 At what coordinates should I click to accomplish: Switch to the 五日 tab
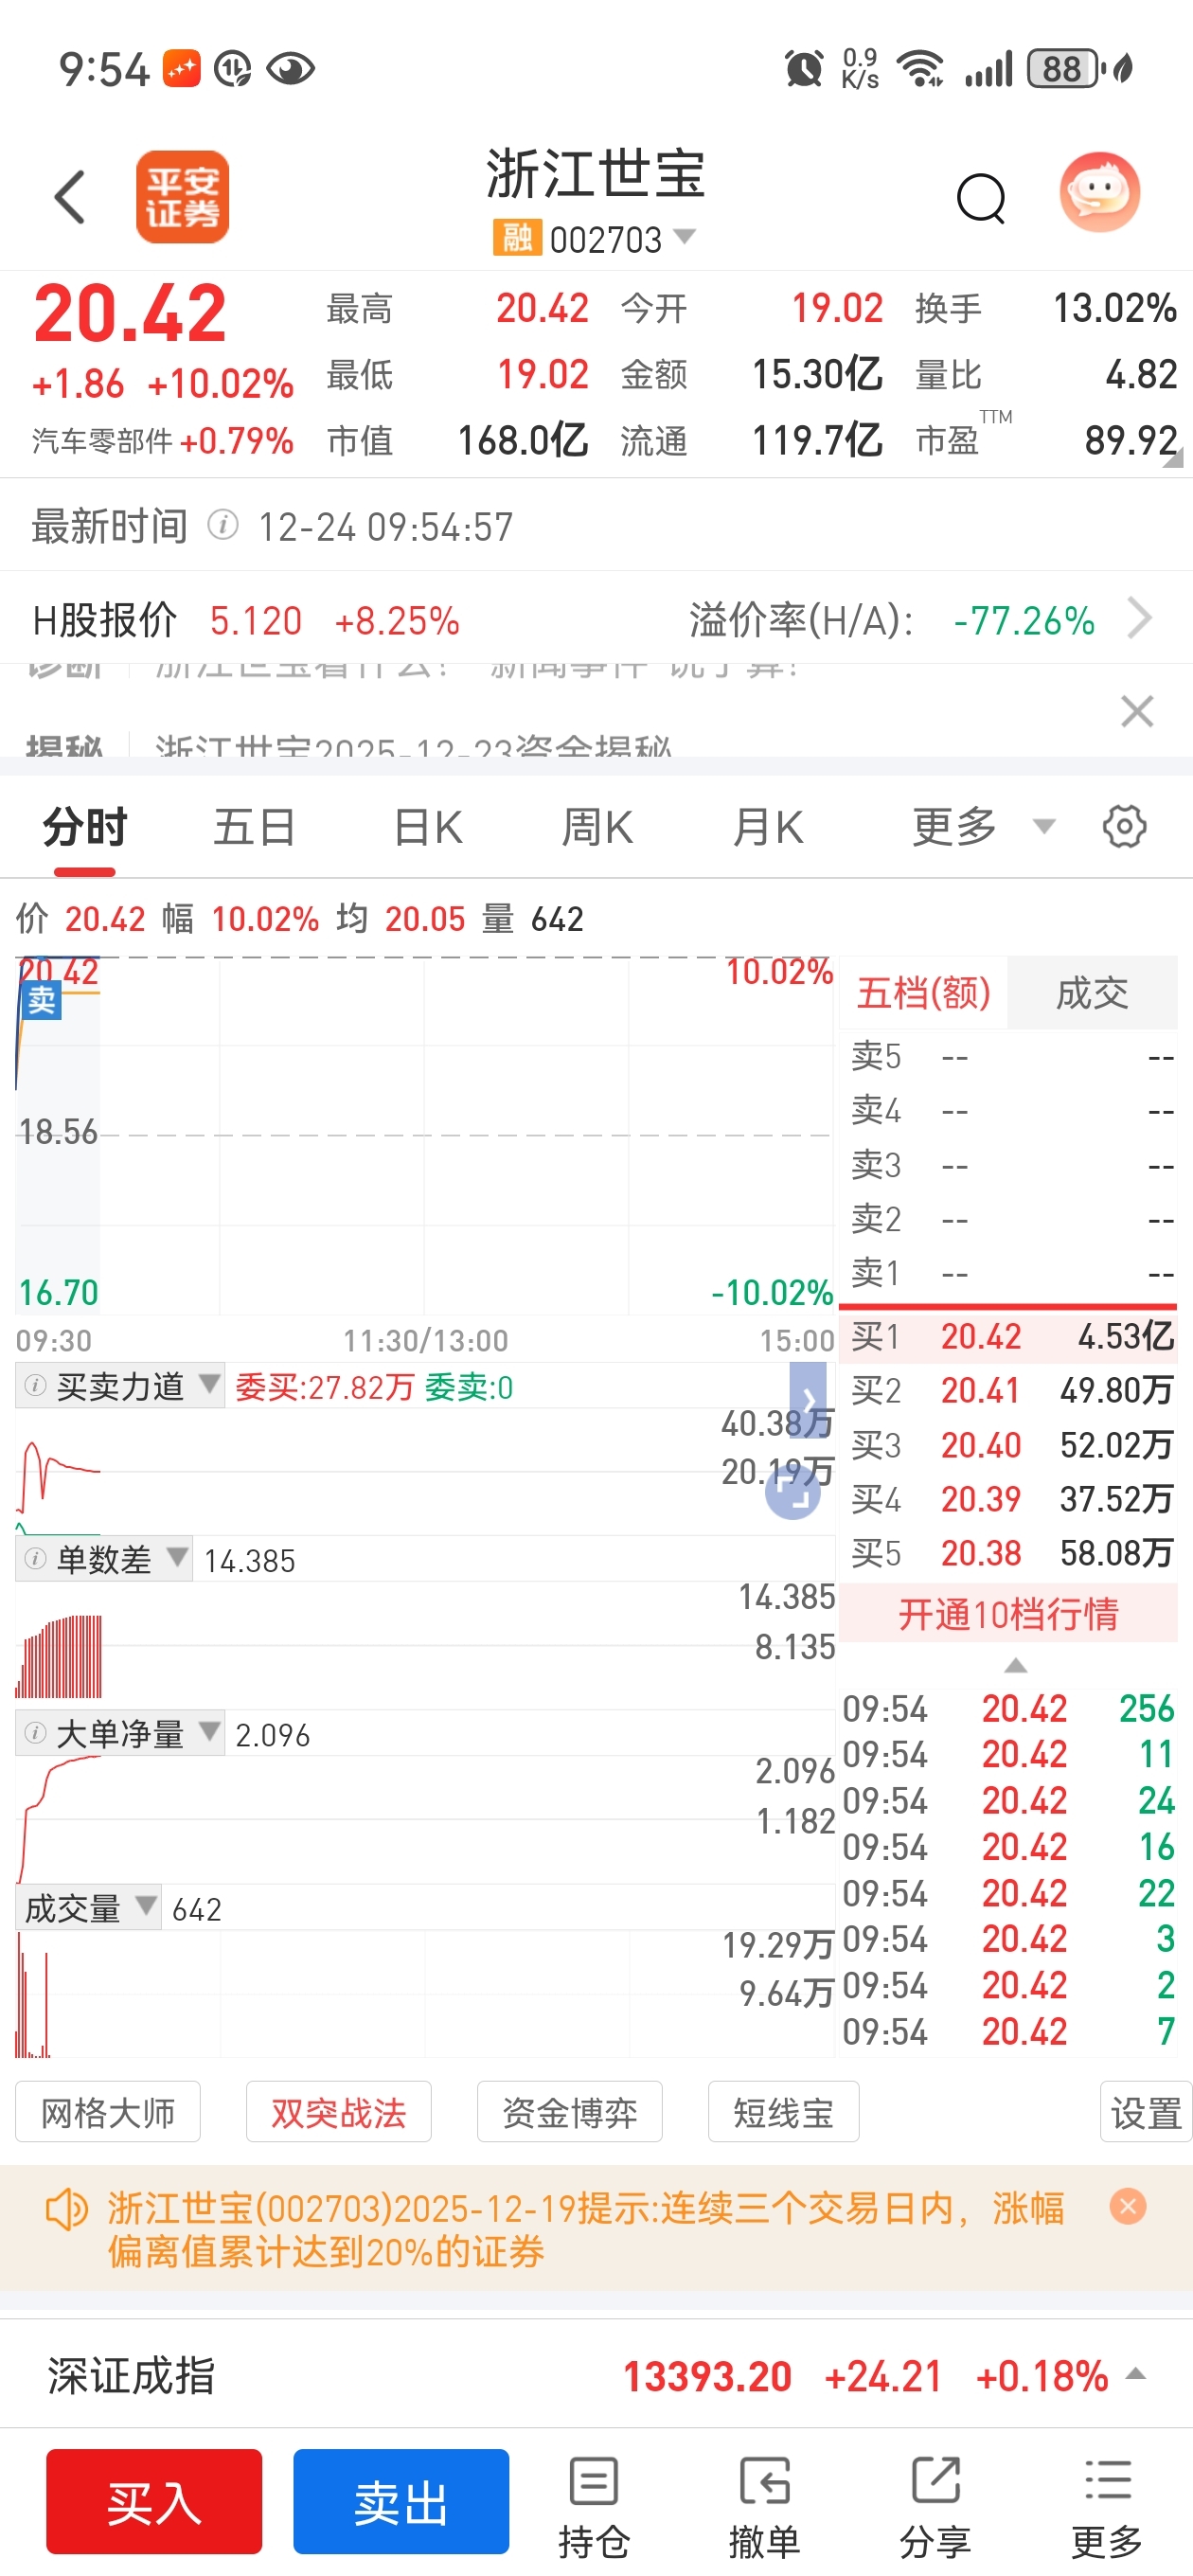[x=254, y=828]
